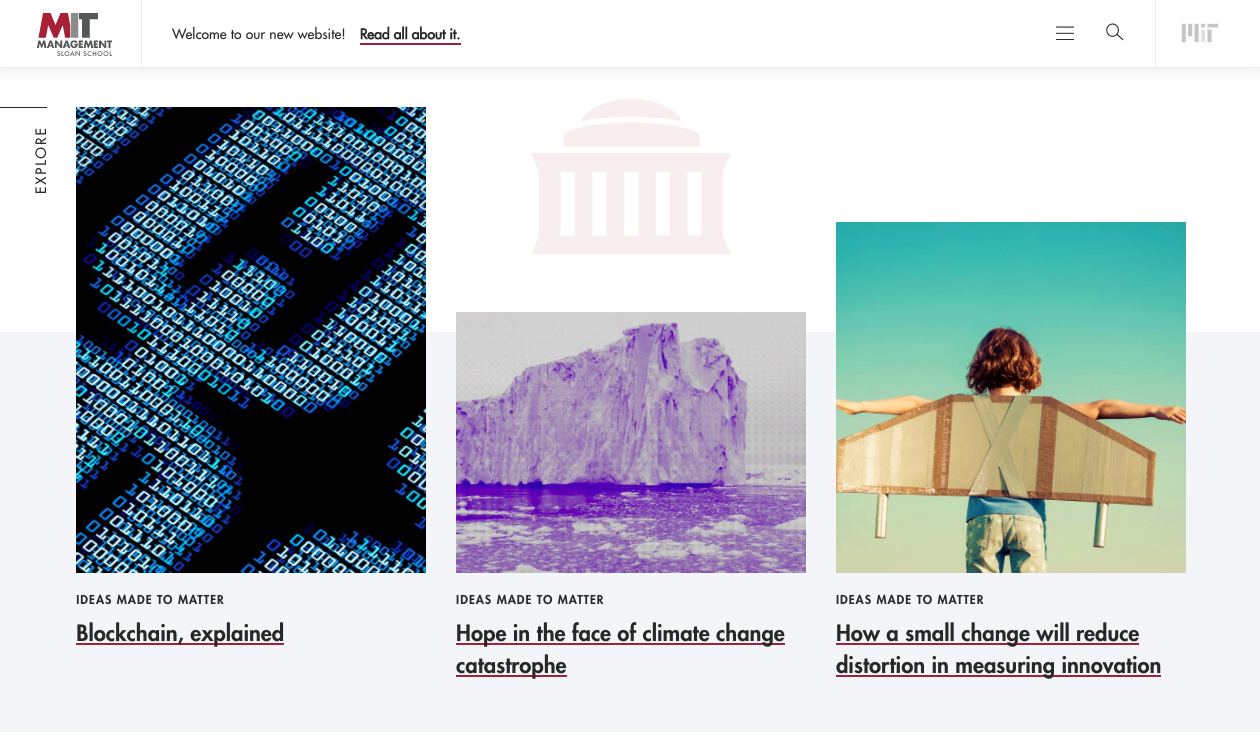
Task: Click "distortion in measuring innovation" headline line
Action: [x=998, y=665]
